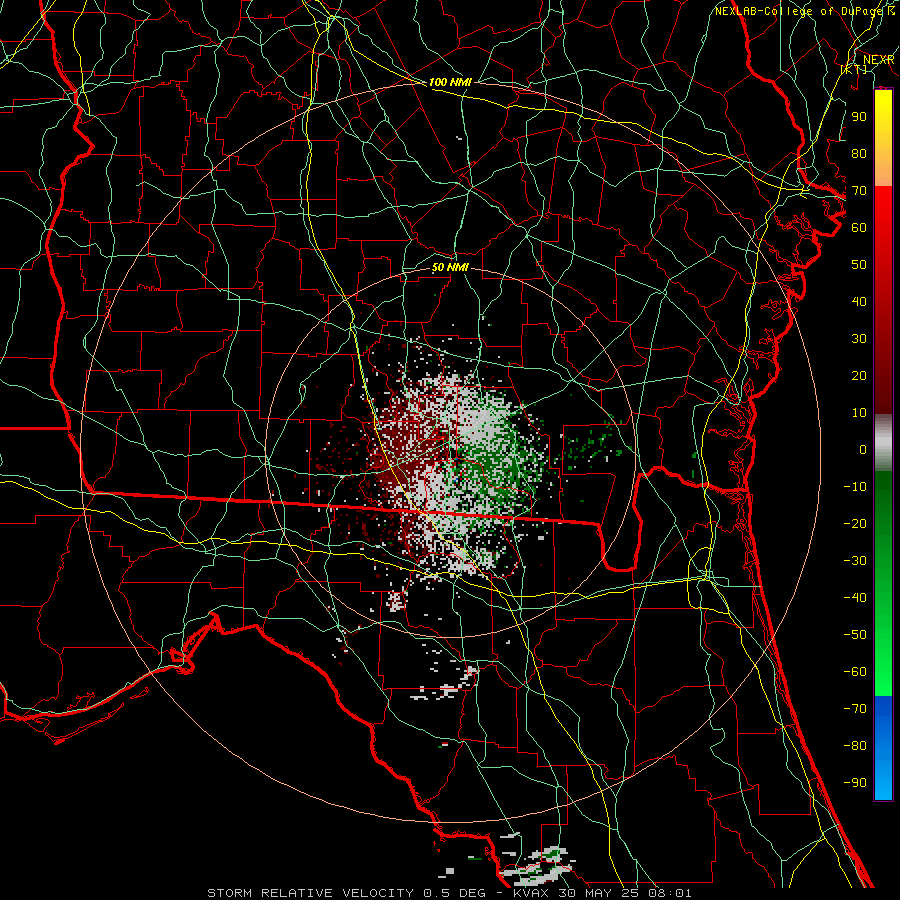This screenshot has width=900, height=900.
Task: Click the -70 value on the velocity scale
Action: (855, 709)
